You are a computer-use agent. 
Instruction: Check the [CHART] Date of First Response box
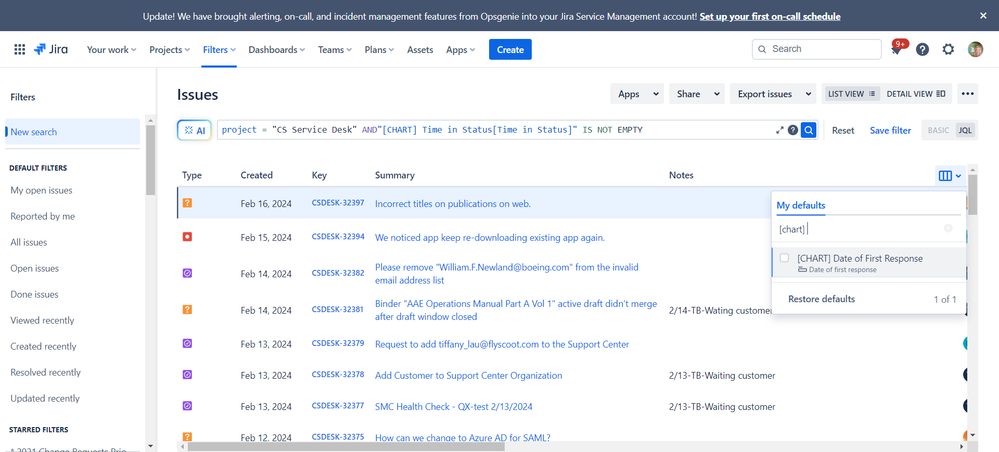tap(785, 258)
